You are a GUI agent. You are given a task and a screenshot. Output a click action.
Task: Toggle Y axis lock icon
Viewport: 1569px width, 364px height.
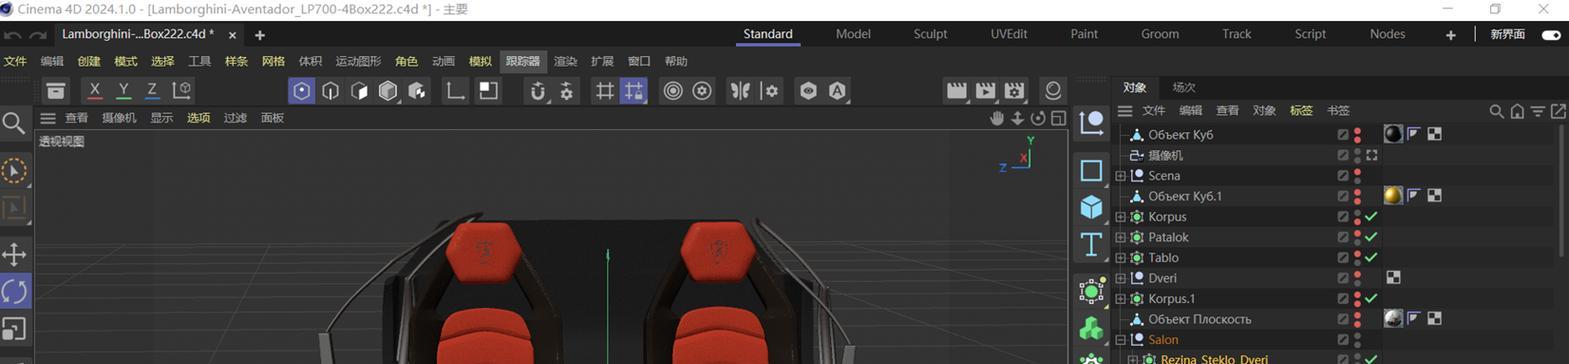(x=123, y=90)
